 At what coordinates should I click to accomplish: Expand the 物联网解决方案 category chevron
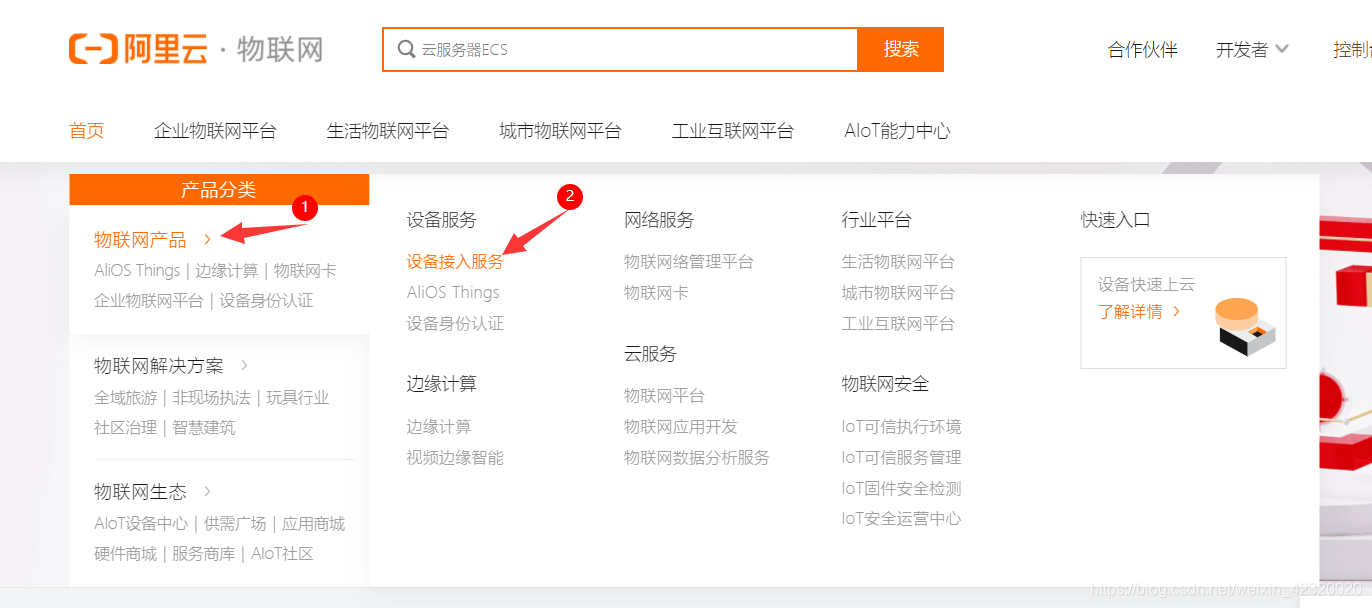pyautogui.click(x=244, y=366)
